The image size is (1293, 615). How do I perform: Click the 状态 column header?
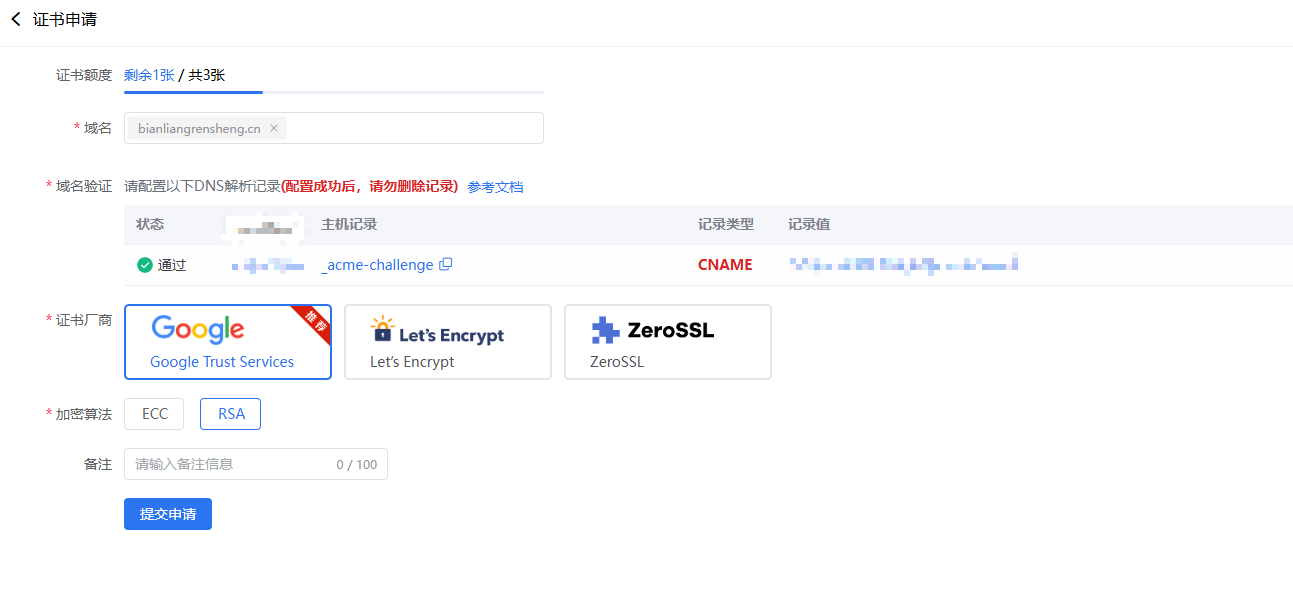(150, 224)
